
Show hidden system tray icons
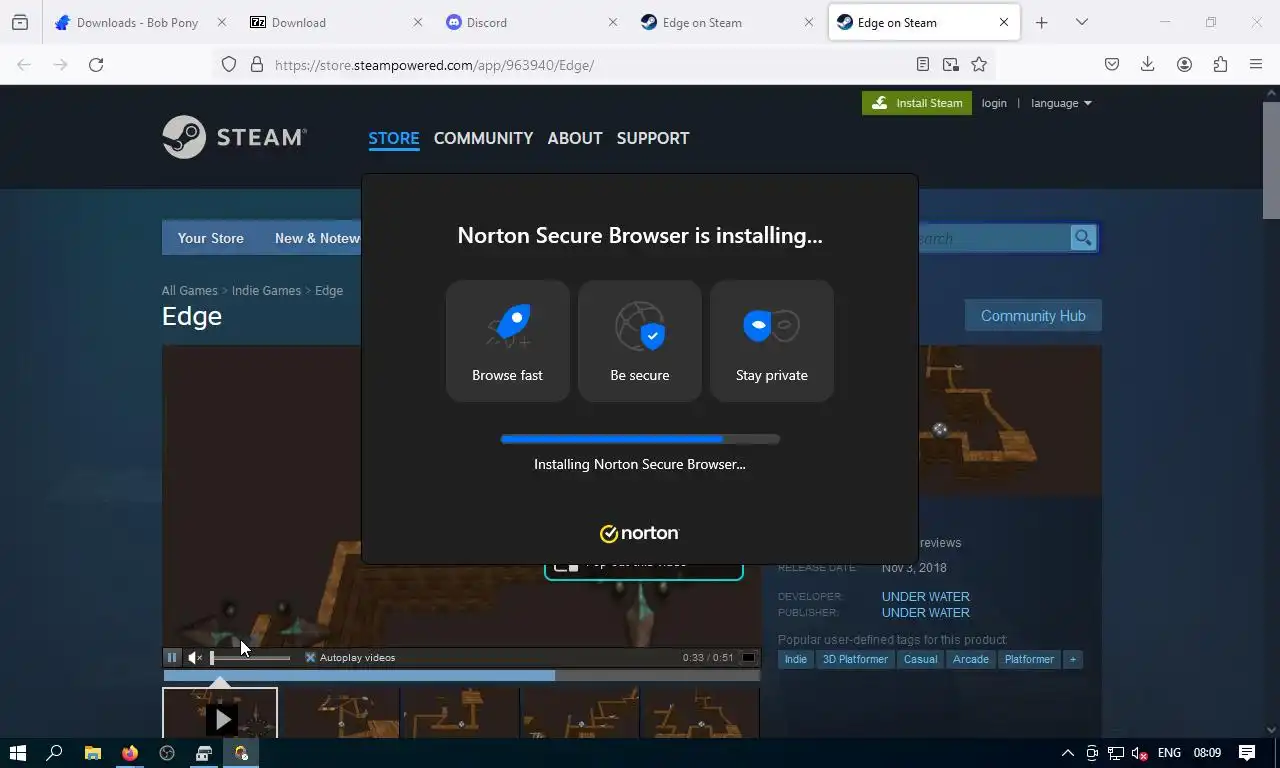coord(1067,753)
